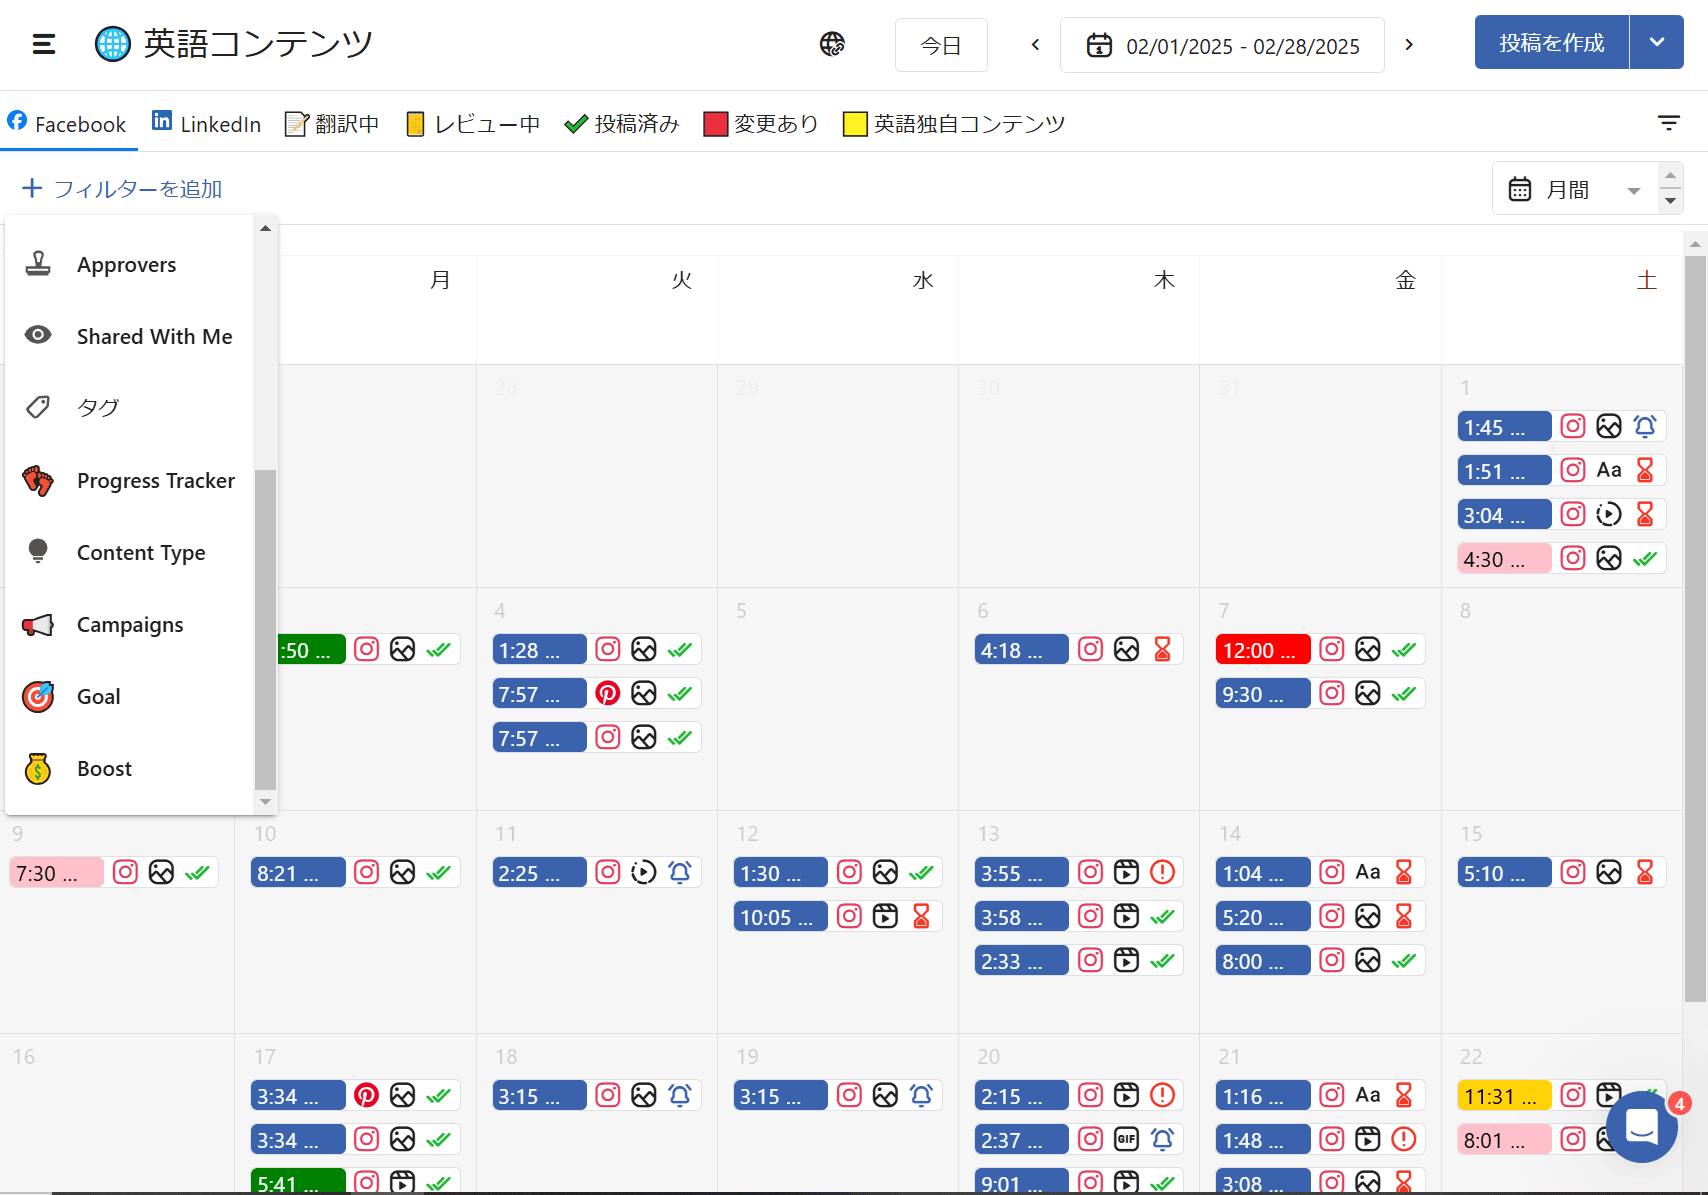
Task: Choose Progress Tracker from the filter list
Action: pyautogui.click(x=155, y=481)
